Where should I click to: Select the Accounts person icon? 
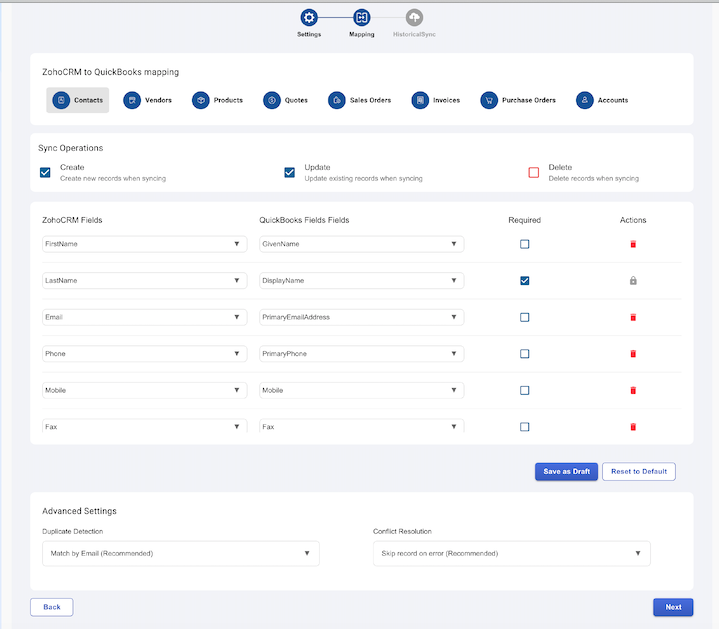tap(585, 100)
